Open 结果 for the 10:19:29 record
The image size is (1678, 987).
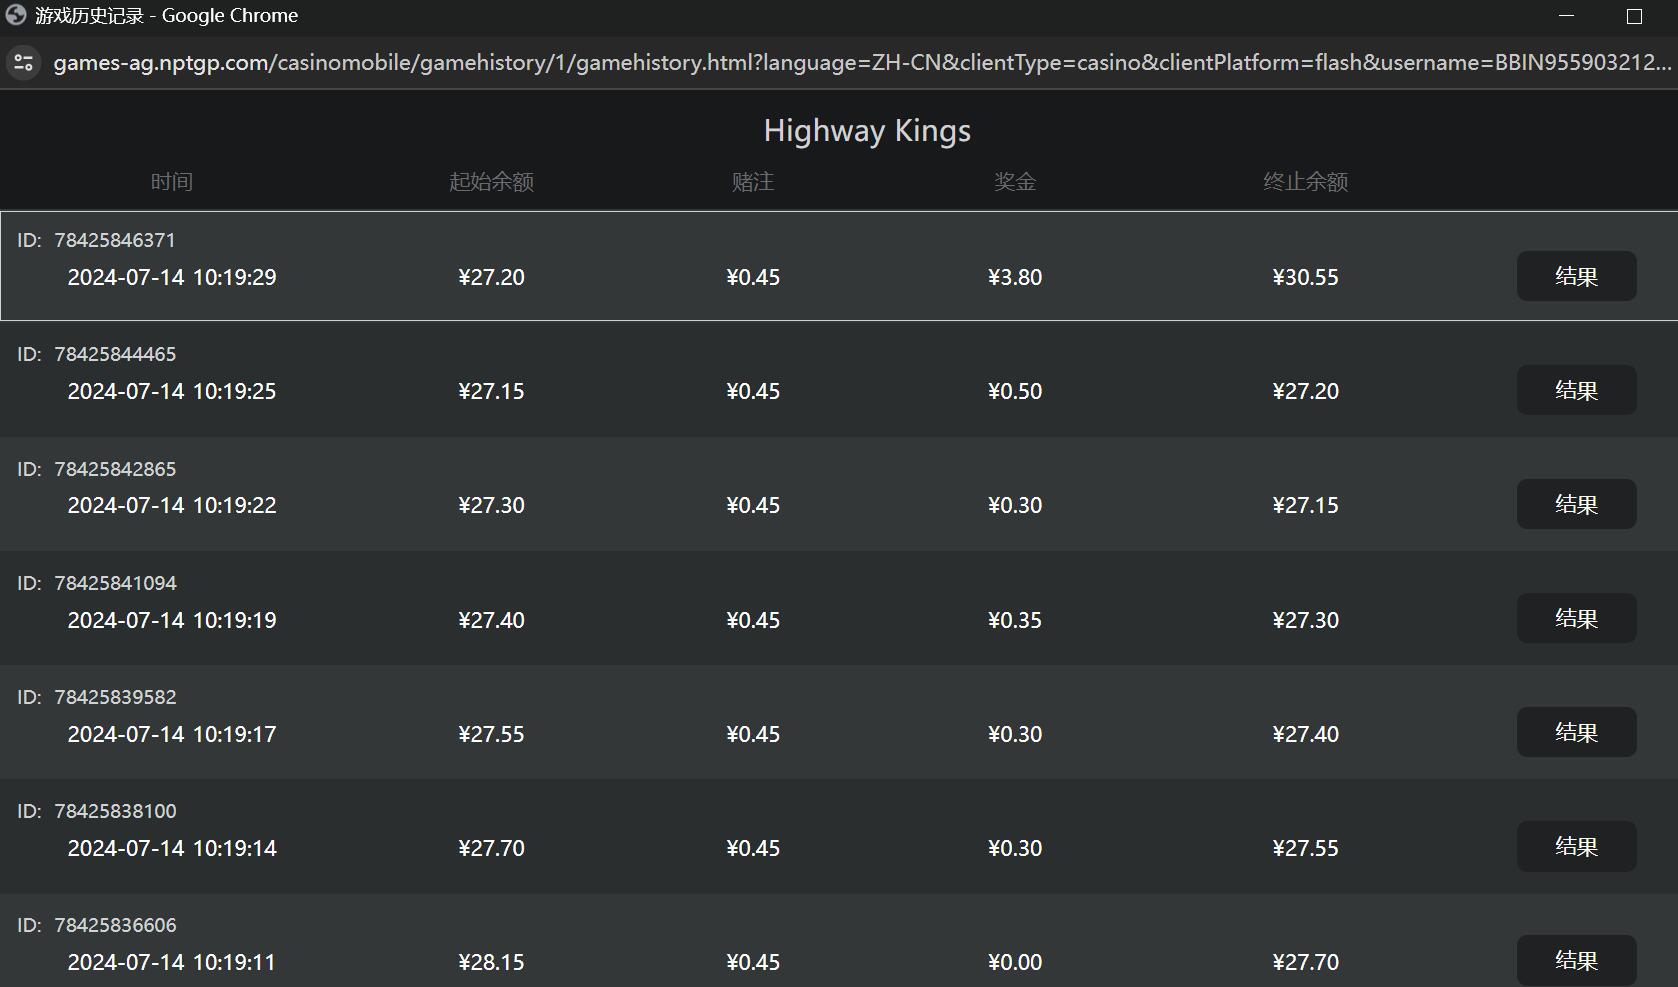(1576, 276)
